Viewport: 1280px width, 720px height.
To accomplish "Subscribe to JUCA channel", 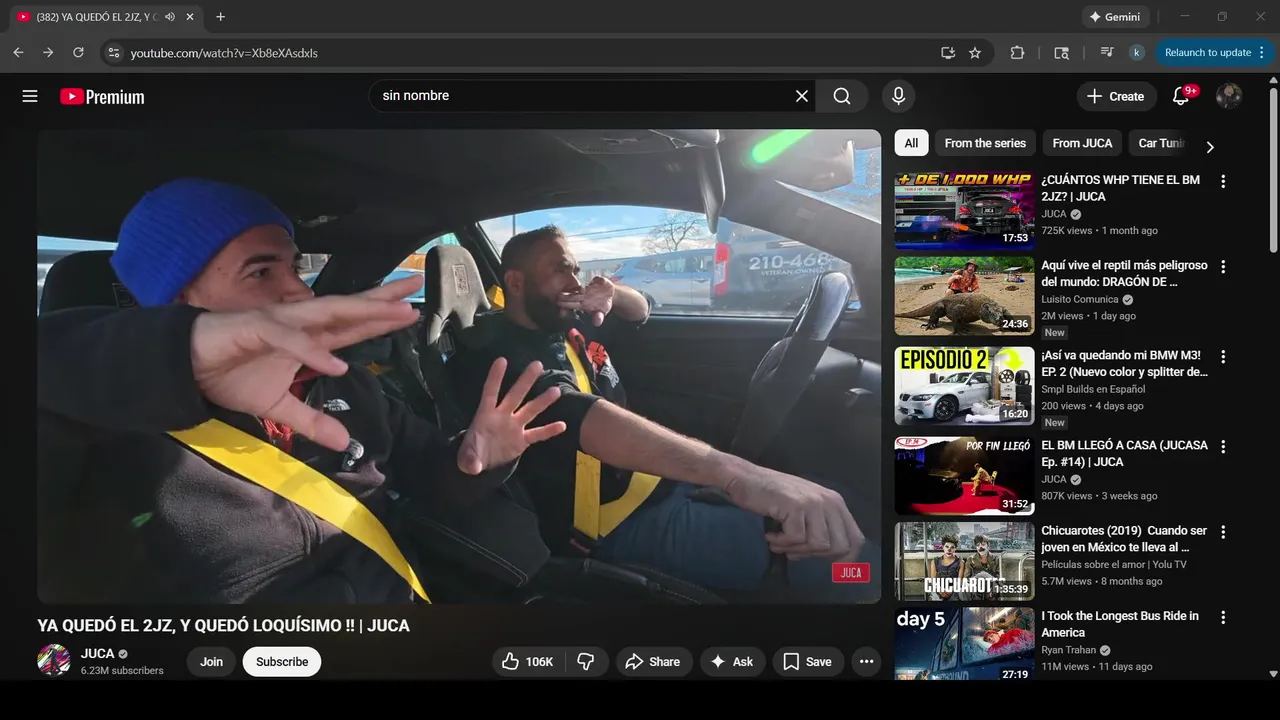I will coord(282,661).
